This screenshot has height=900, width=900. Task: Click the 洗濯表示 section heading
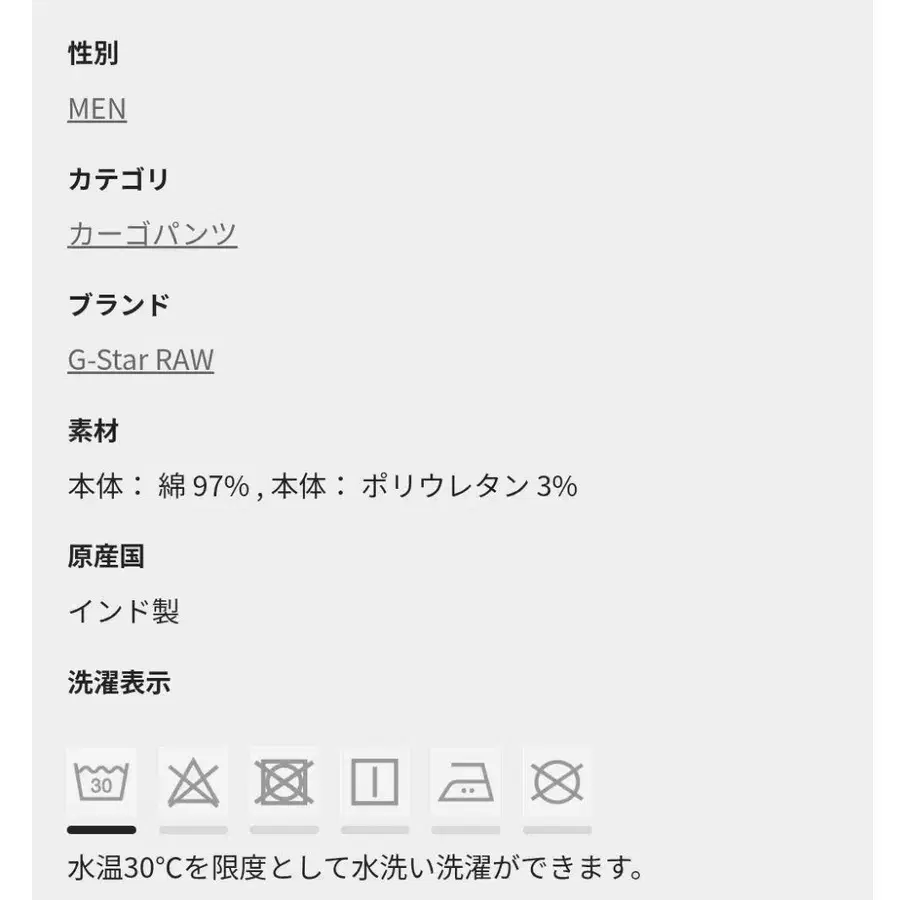119,683
